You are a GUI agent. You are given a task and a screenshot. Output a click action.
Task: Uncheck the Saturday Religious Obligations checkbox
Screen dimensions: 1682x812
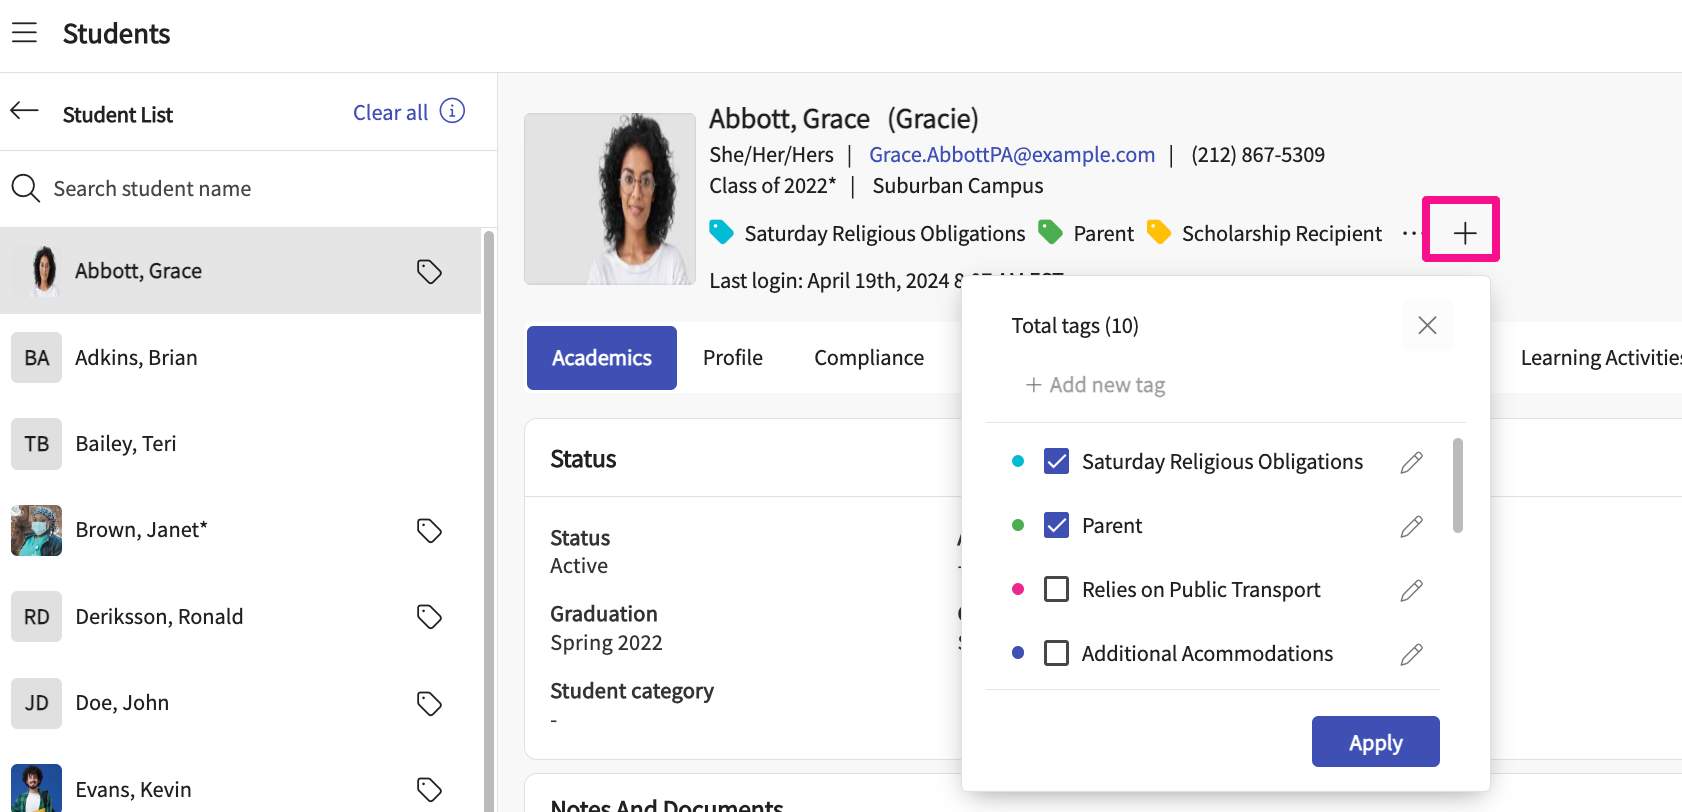pyautogui.click(x=1056, y=461)
